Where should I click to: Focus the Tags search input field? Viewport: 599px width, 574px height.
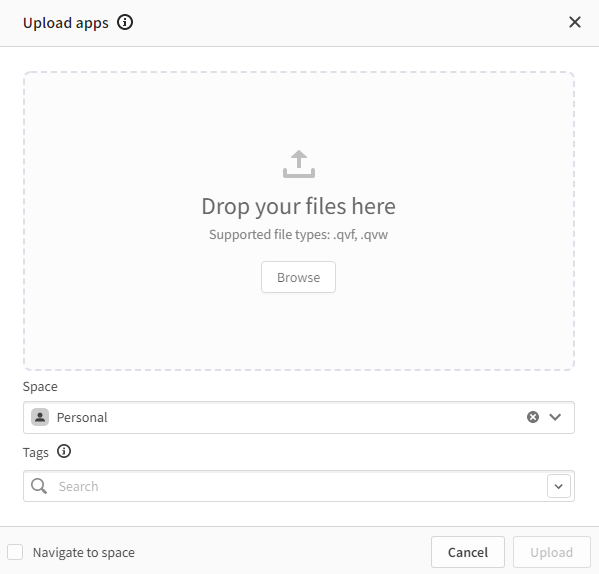[x=299, y=486]
